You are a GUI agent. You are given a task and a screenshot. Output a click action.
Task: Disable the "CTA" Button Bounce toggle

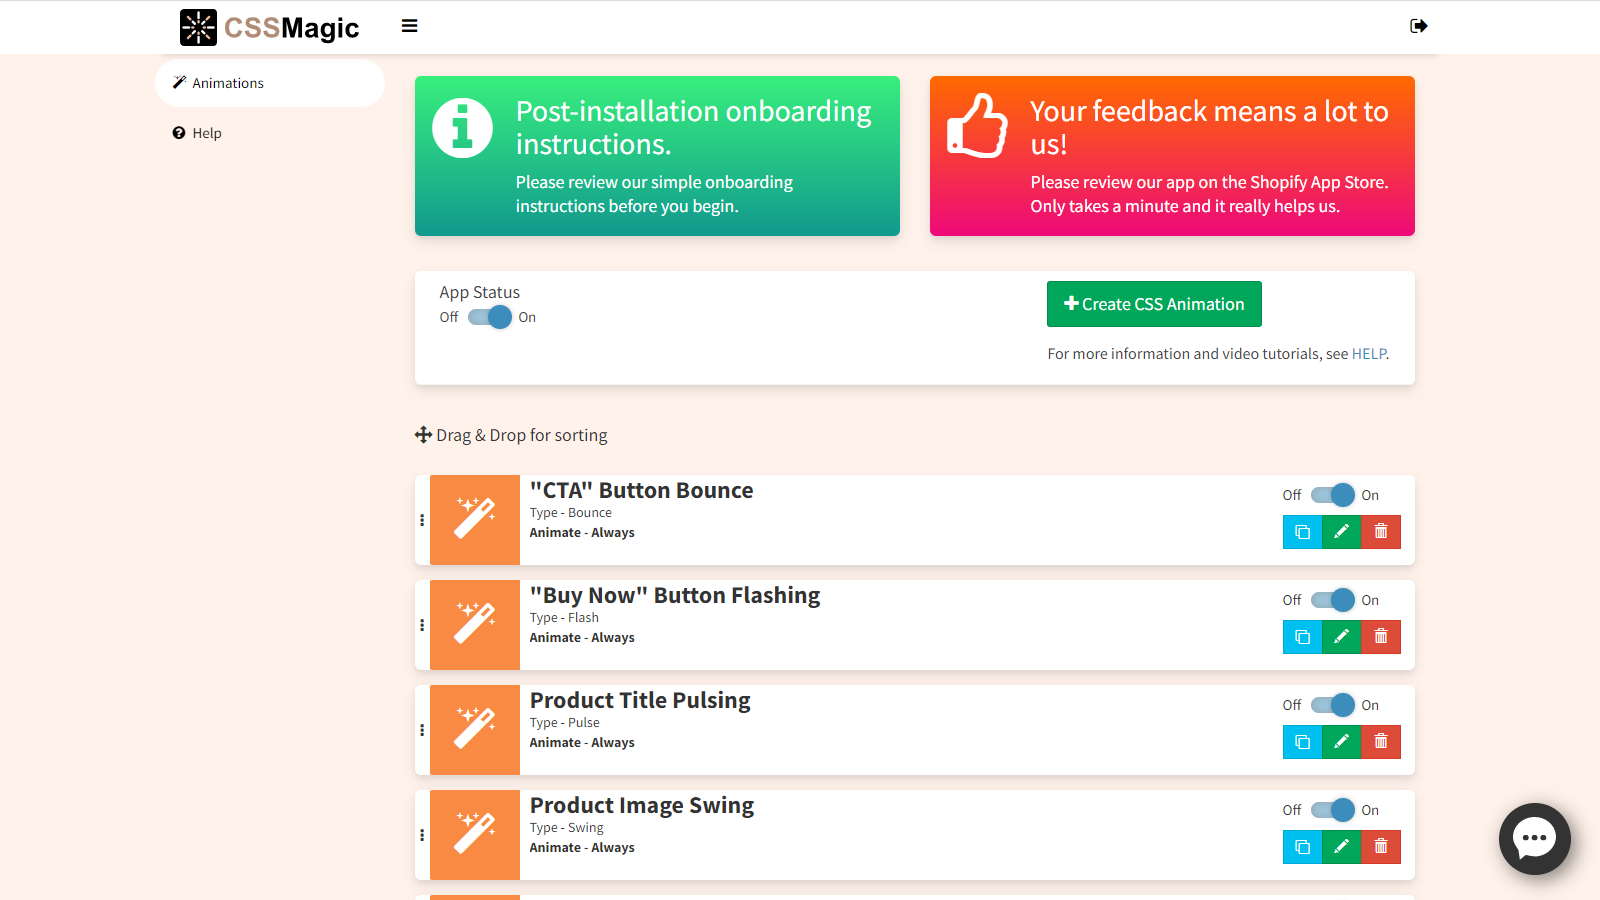1333,495
